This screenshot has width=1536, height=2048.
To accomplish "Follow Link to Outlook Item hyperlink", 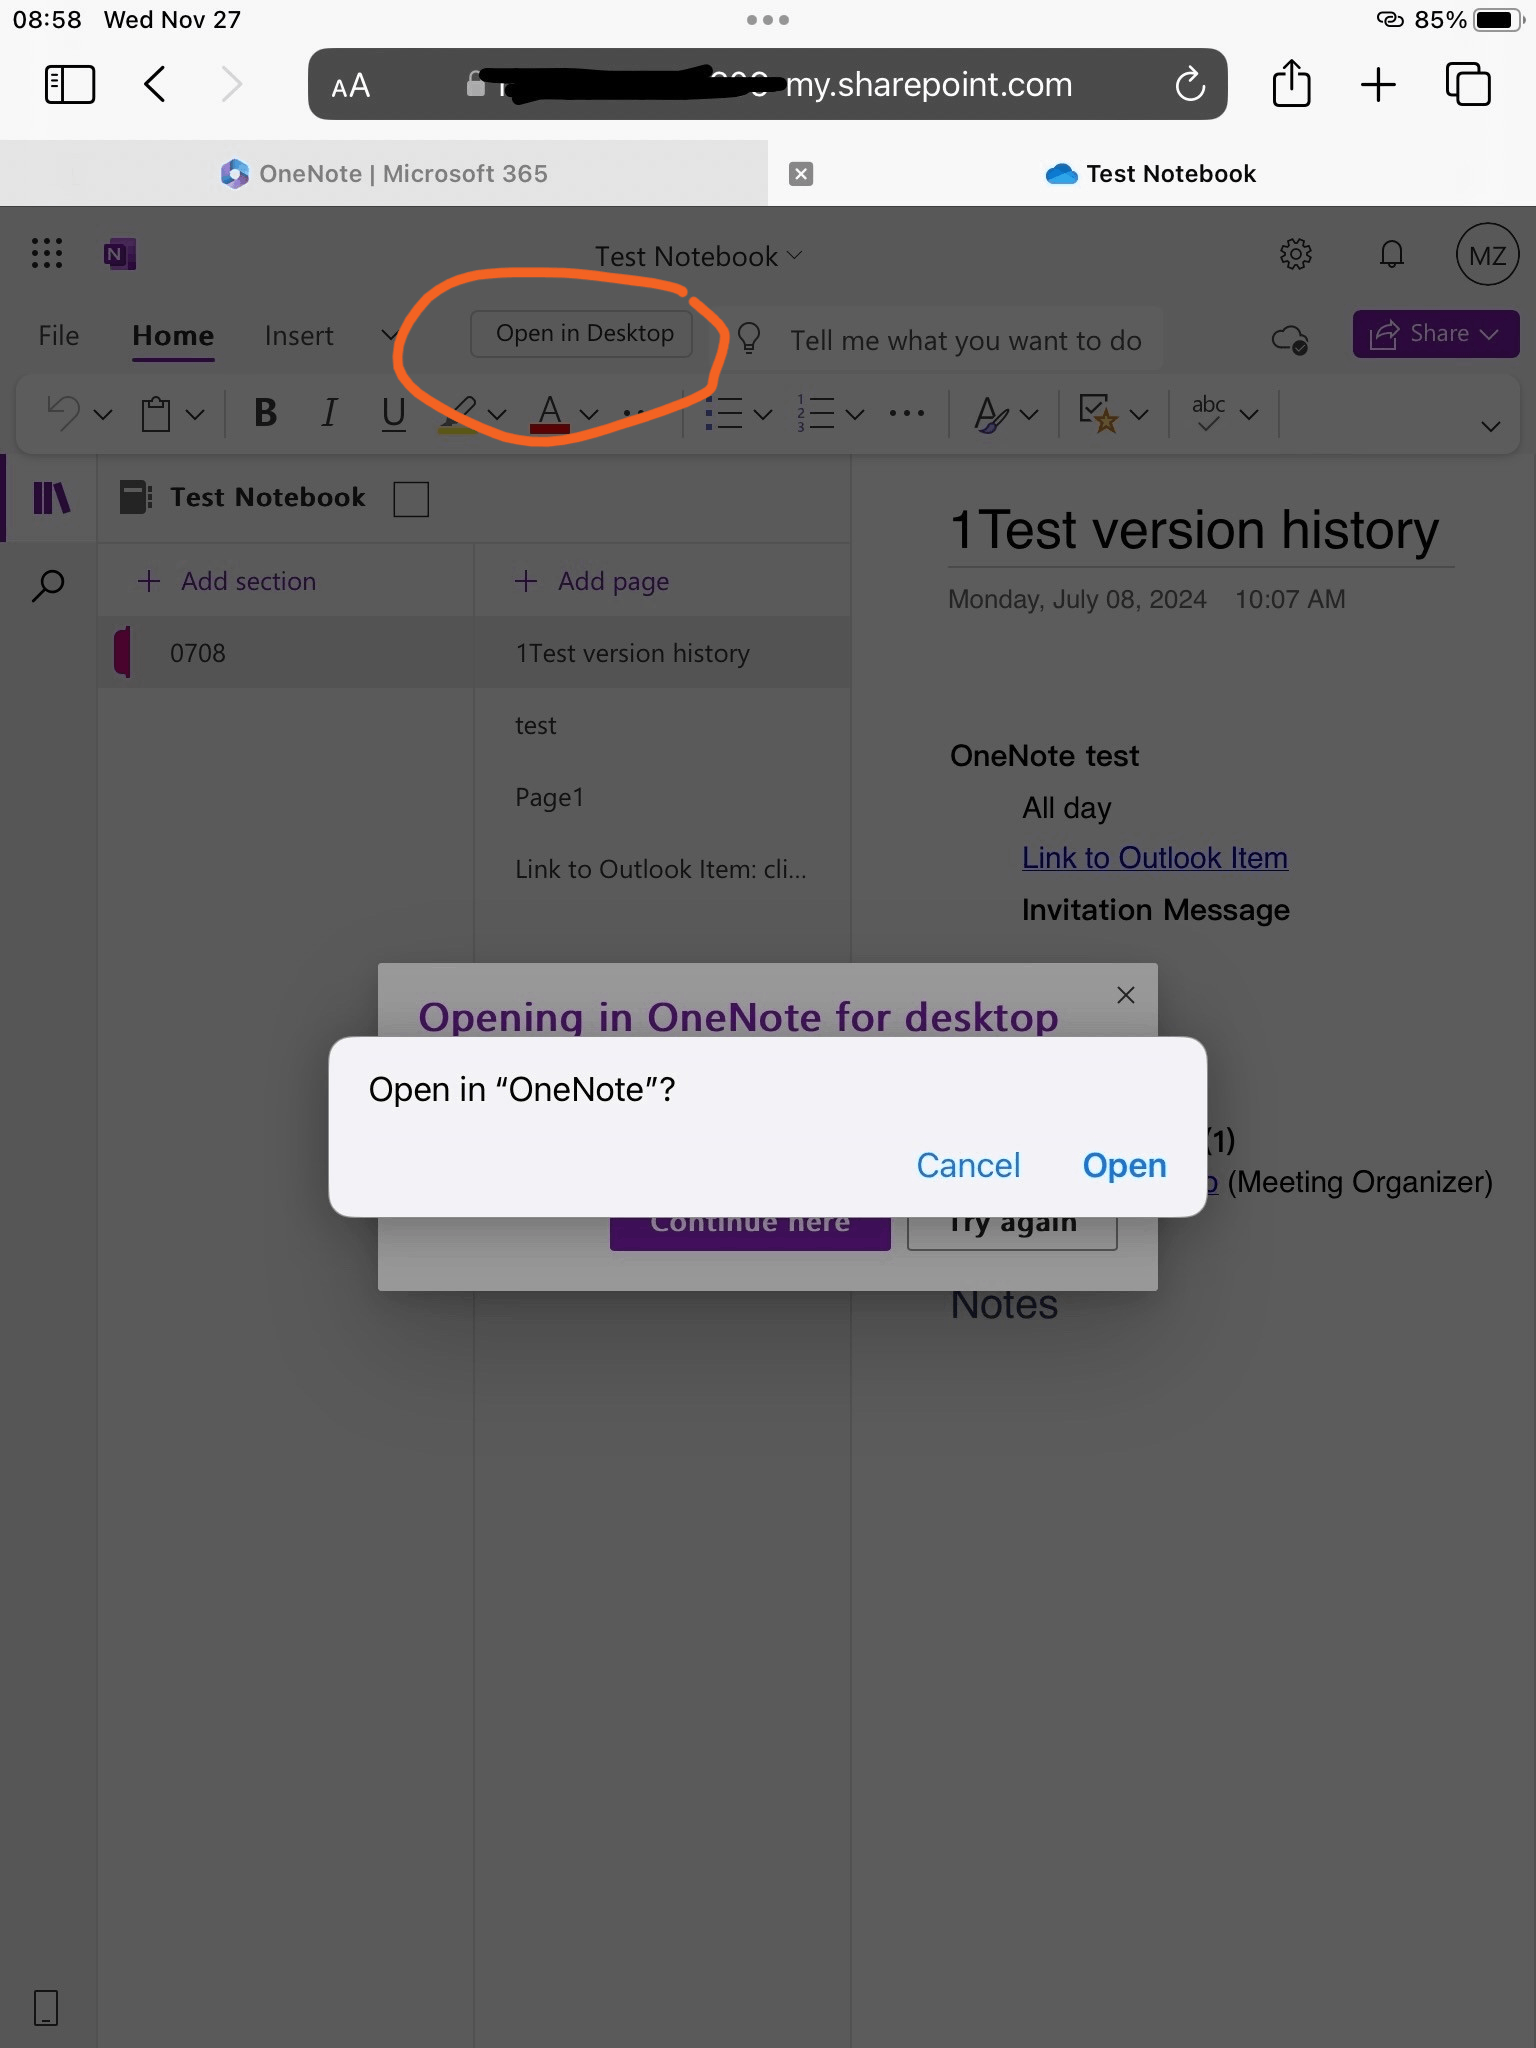I will pos(1154,858).
